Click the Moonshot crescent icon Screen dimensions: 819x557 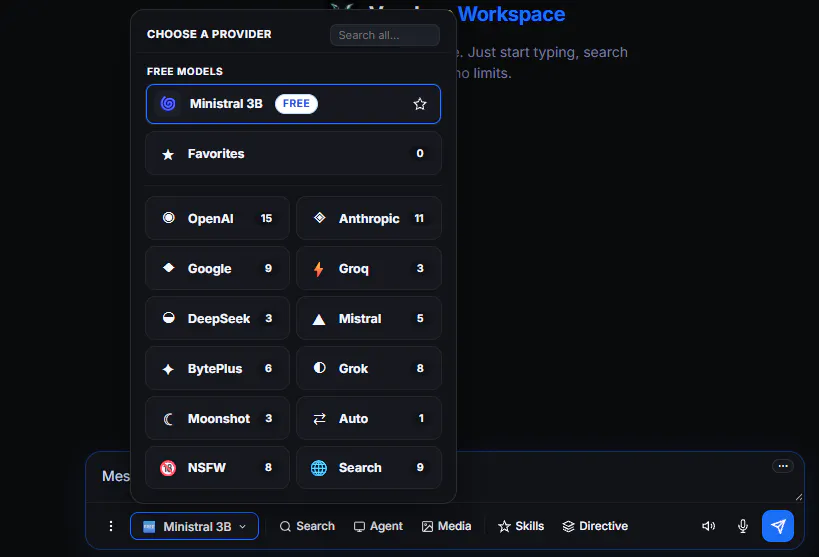[x=168, y=419]
